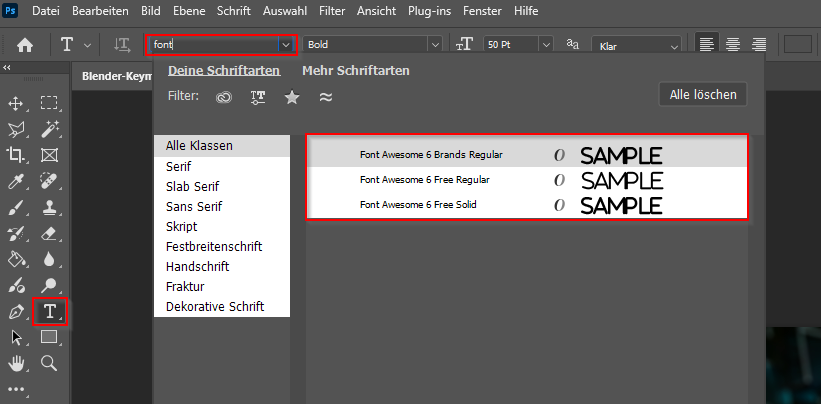Select the Paint Bucket tool
The height and width of the screenshot is (404, 821).
[16, 259]
